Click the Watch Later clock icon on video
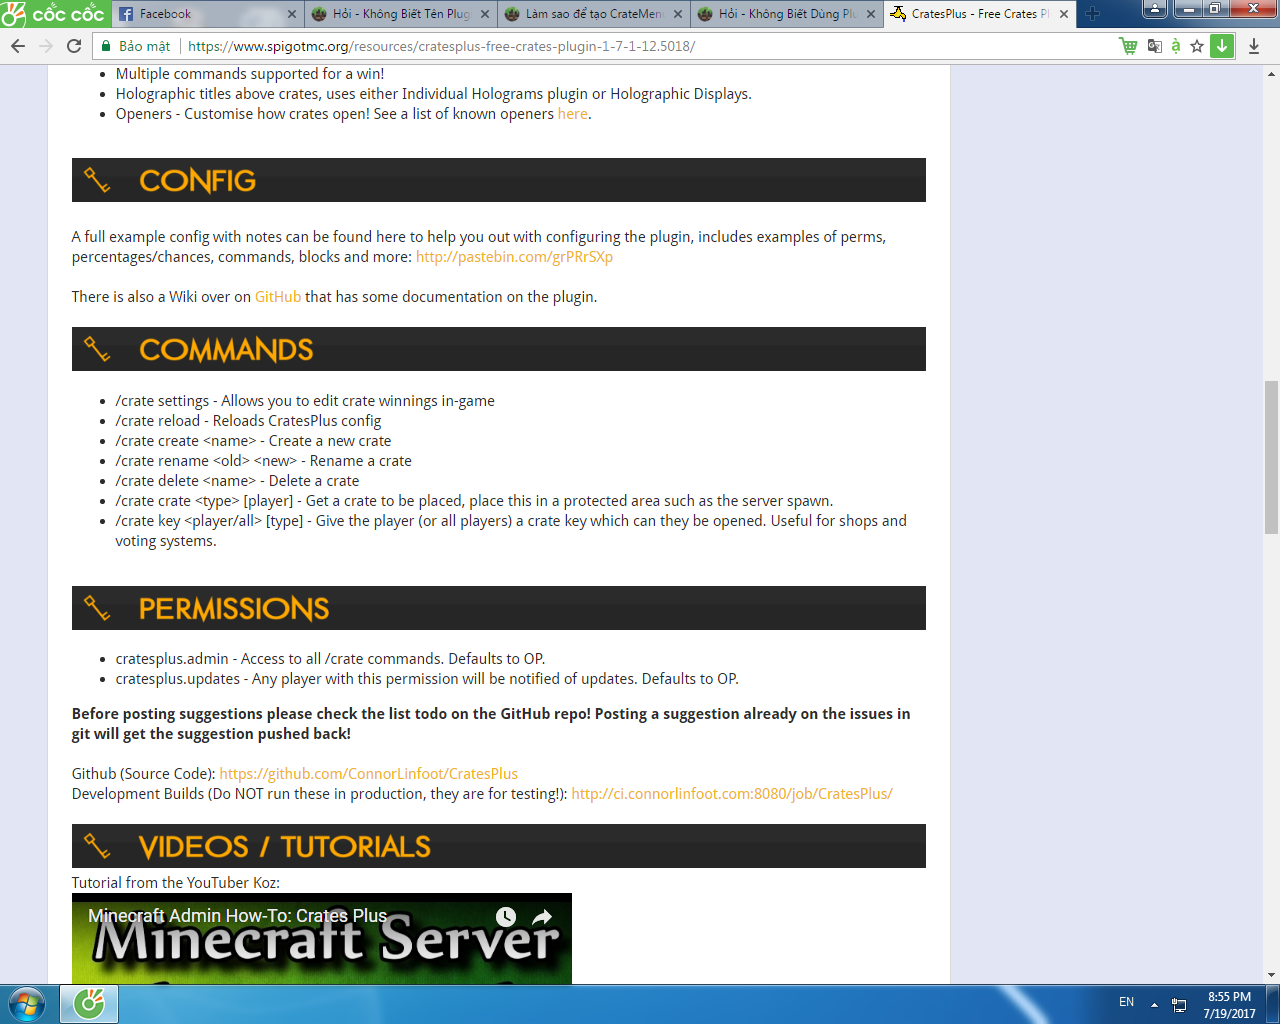The height and width of the screenshot is (1024, 1280). point(506,917)
